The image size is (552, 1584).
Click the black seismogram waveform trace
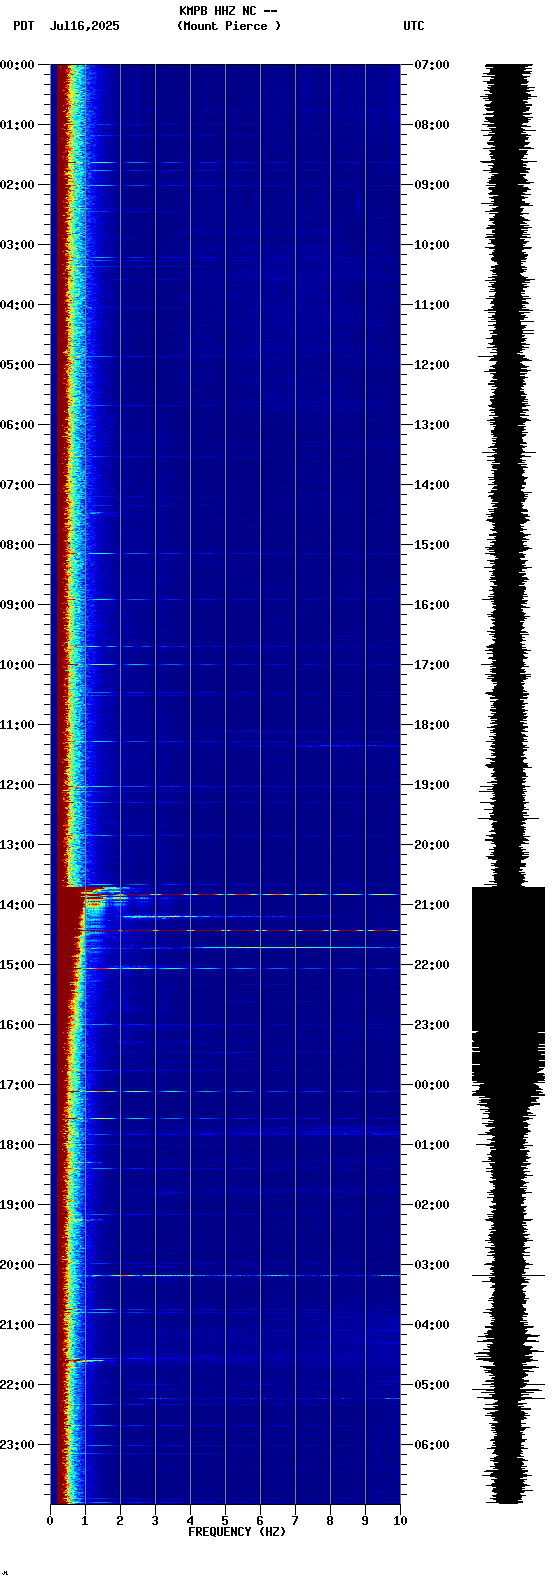click(509, 784)
